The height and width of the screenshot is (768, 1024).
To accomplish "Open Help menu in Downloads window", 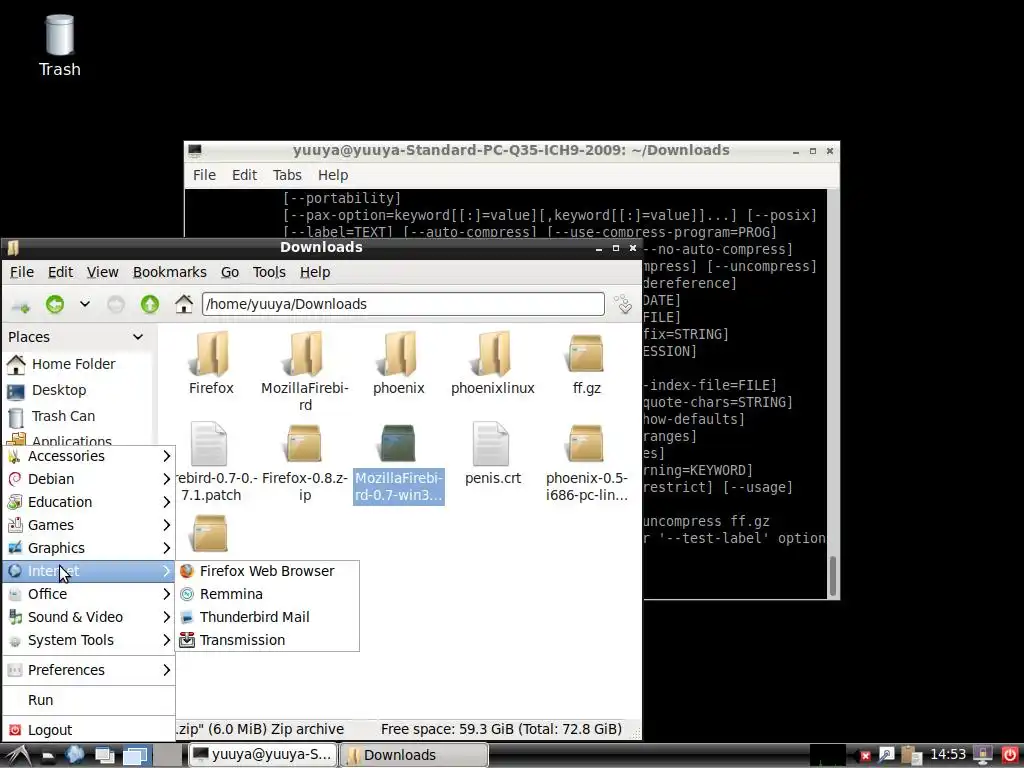I will (x=315, y=272).
